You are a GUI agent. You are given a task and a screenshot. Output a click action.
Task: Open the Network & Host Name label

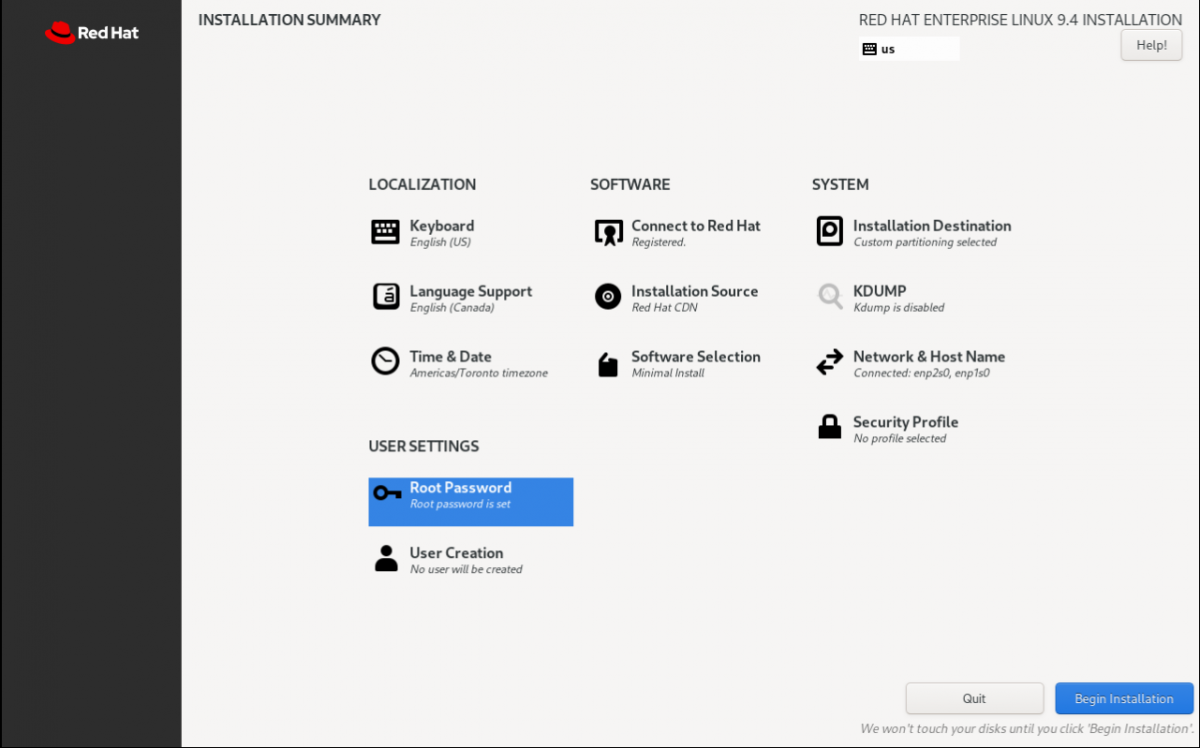pos(928,357)
